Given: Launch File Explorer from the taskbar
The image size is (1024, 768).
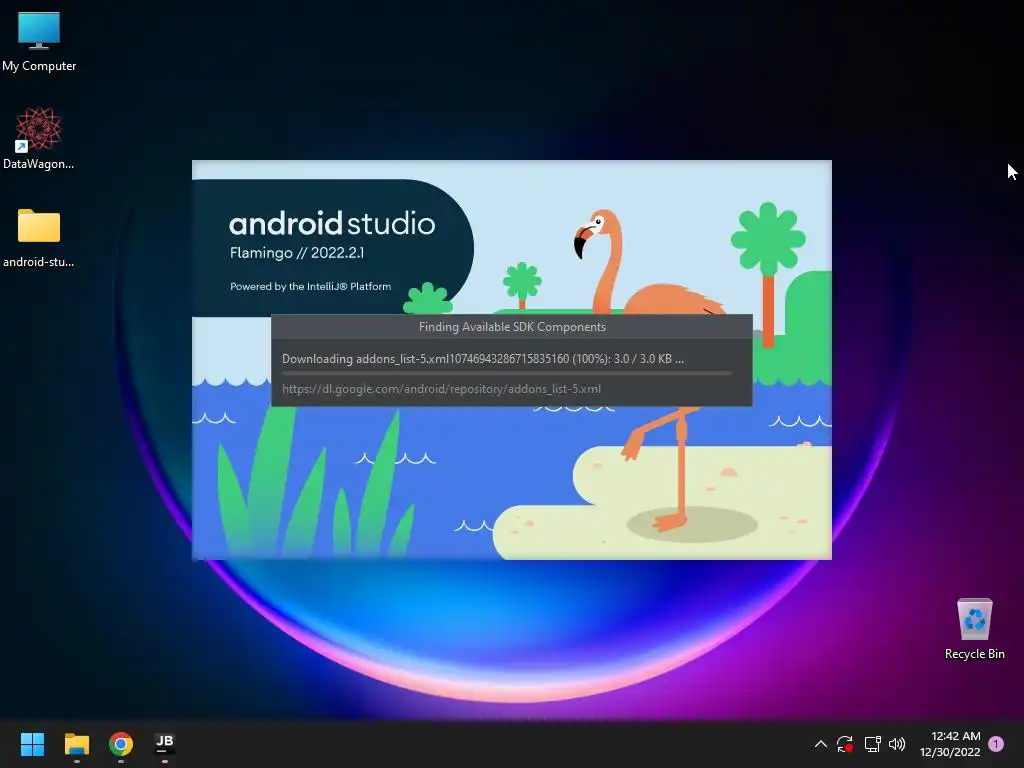Looking at the screenshot, I should click(76, 744).
